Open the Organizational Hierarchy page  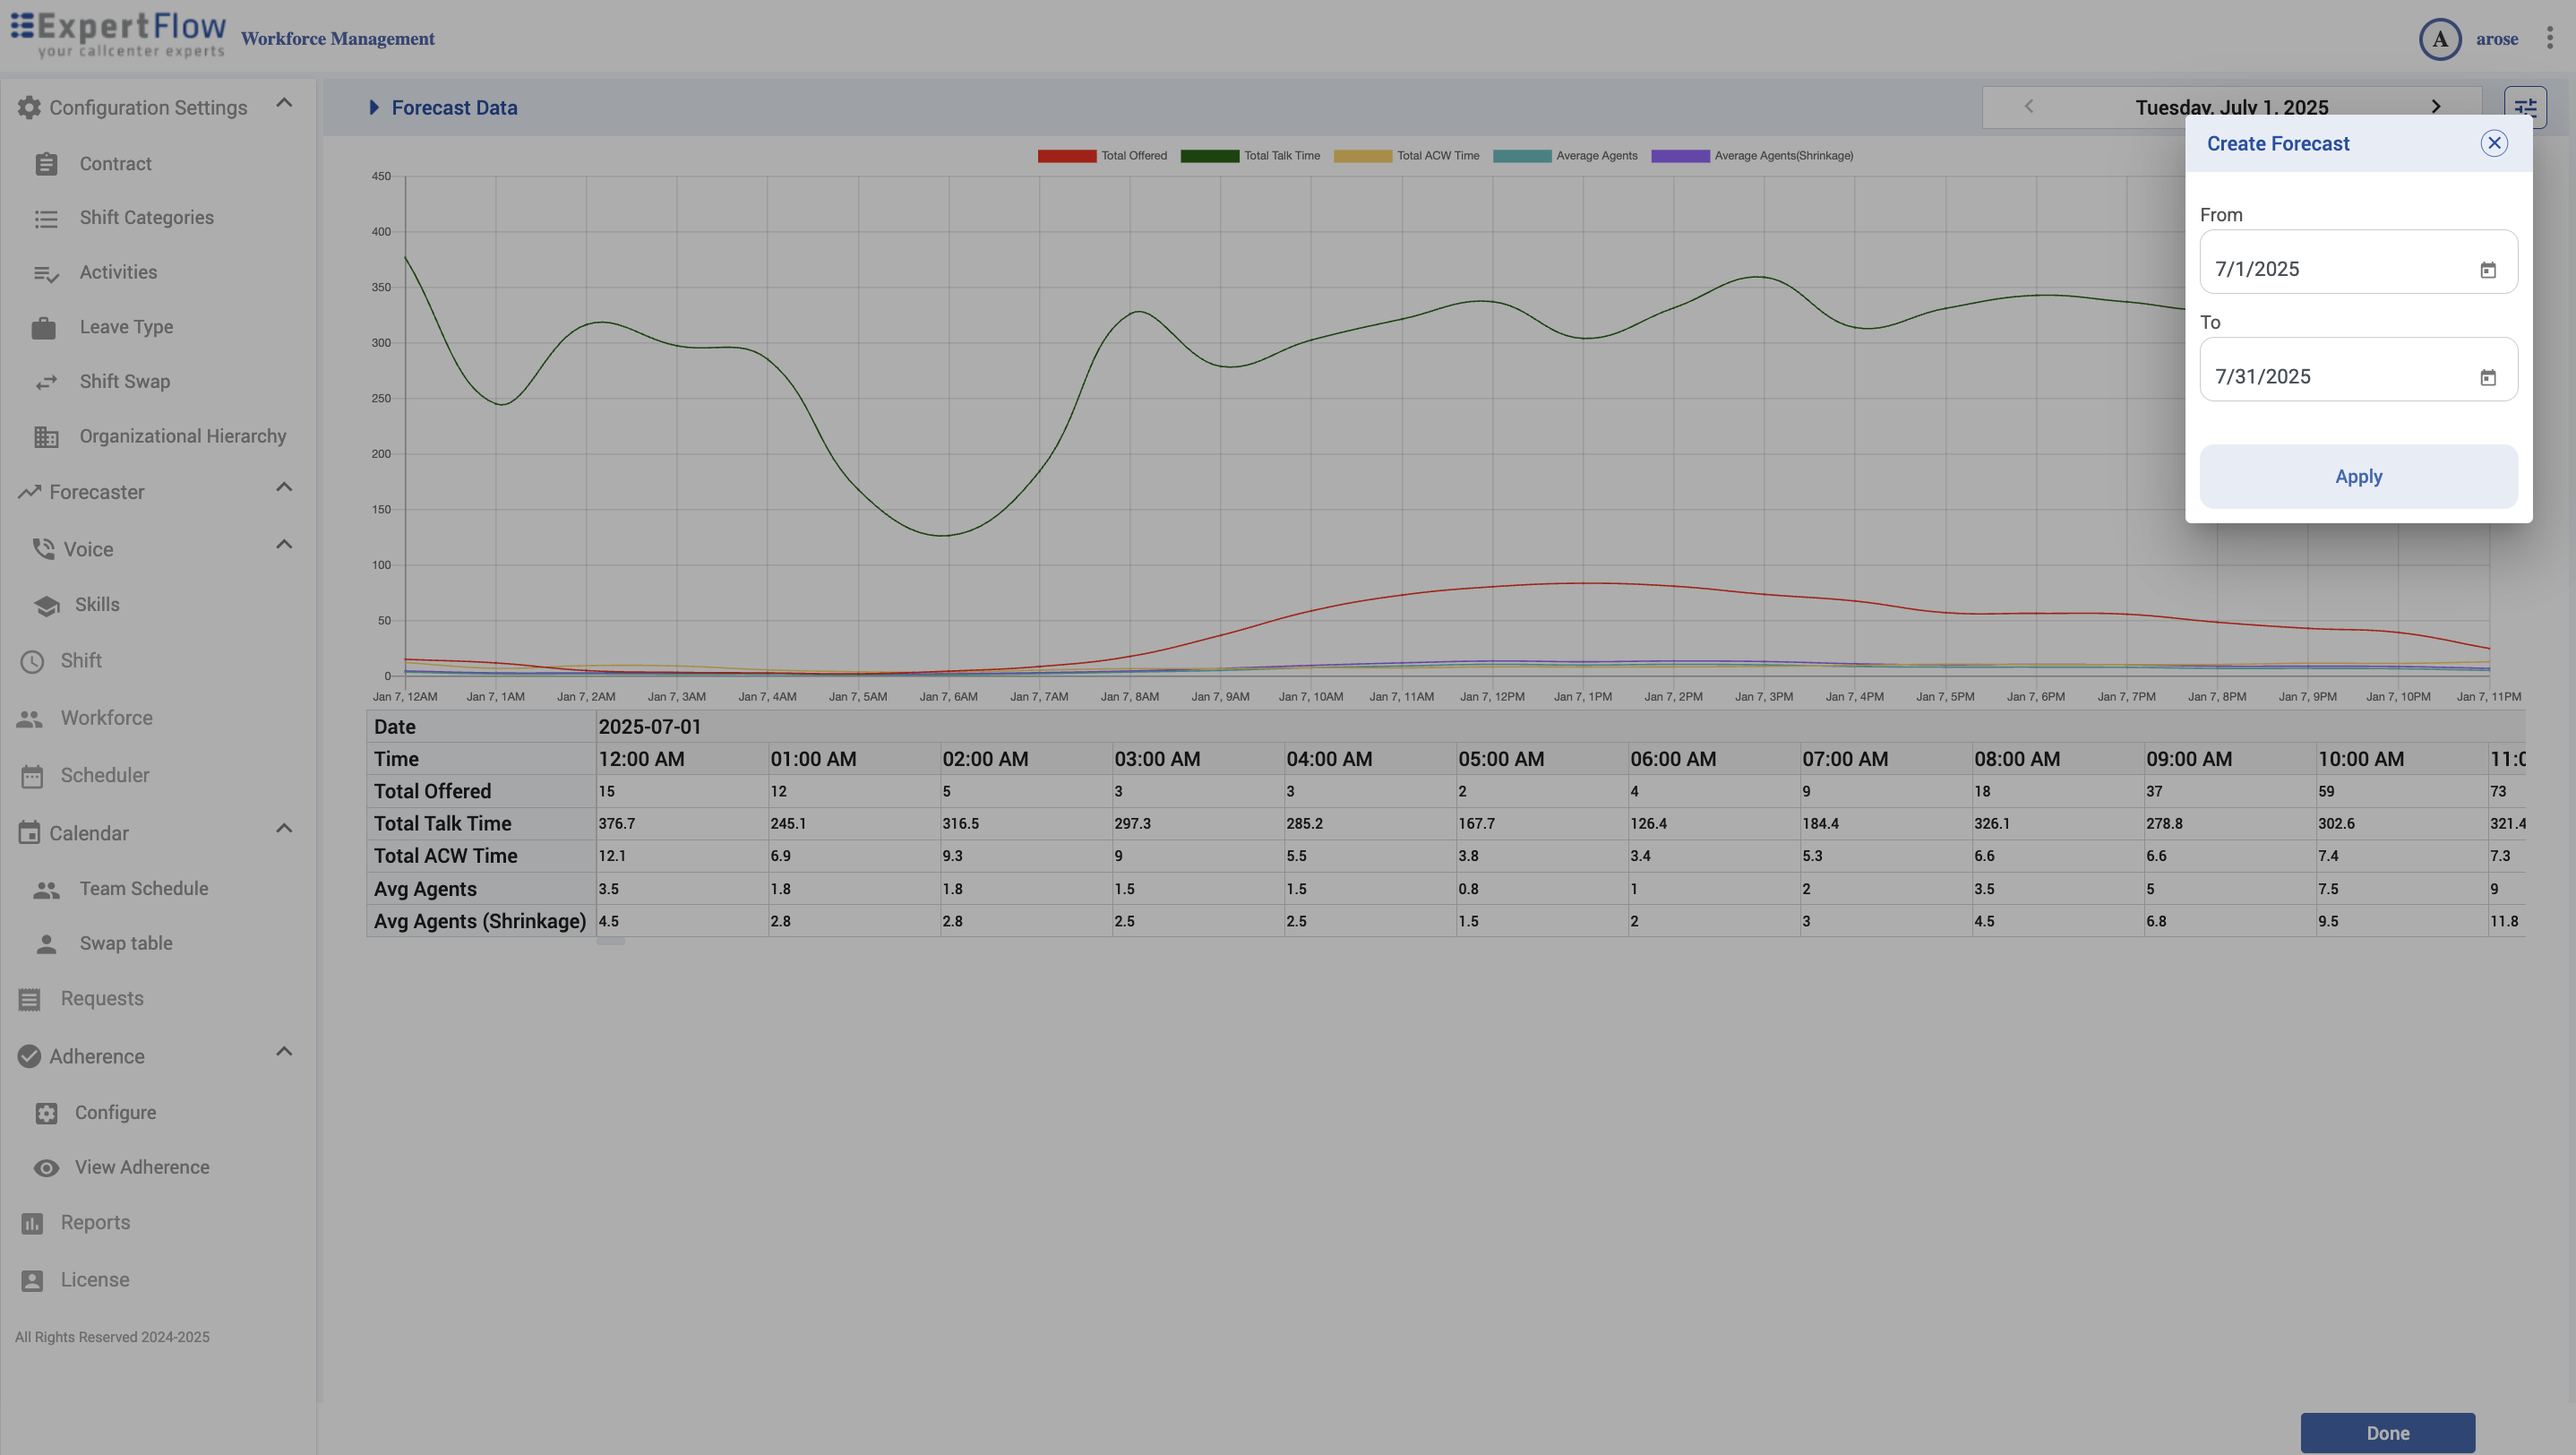click(x=182, y=436)
